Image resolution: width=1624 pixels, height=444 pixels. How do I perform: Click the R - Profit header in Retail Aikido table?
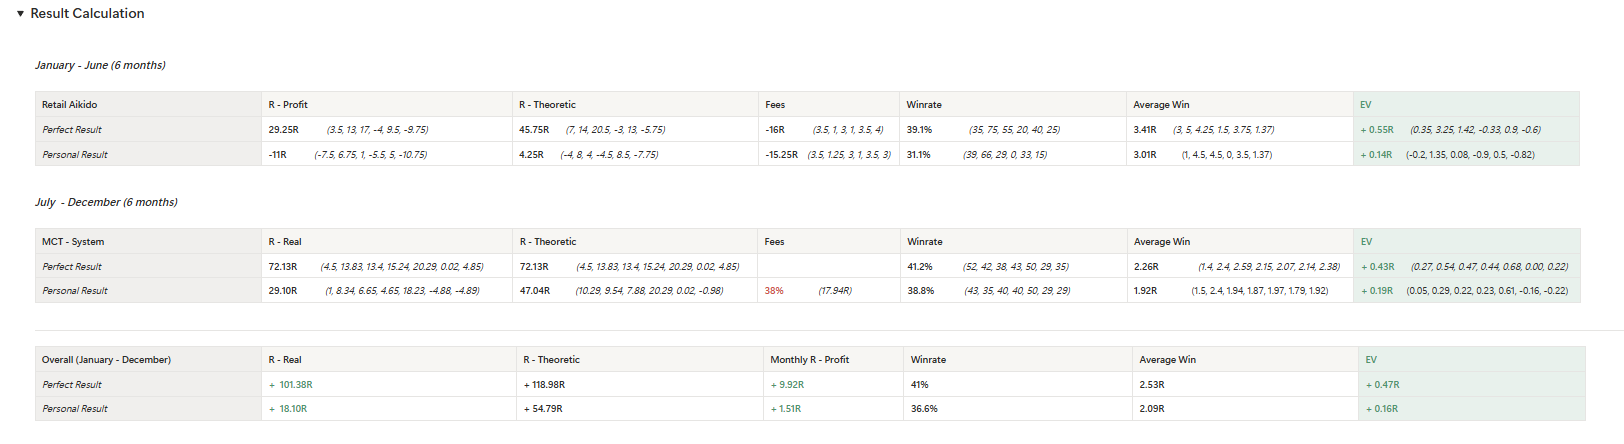tap(387, 104)
